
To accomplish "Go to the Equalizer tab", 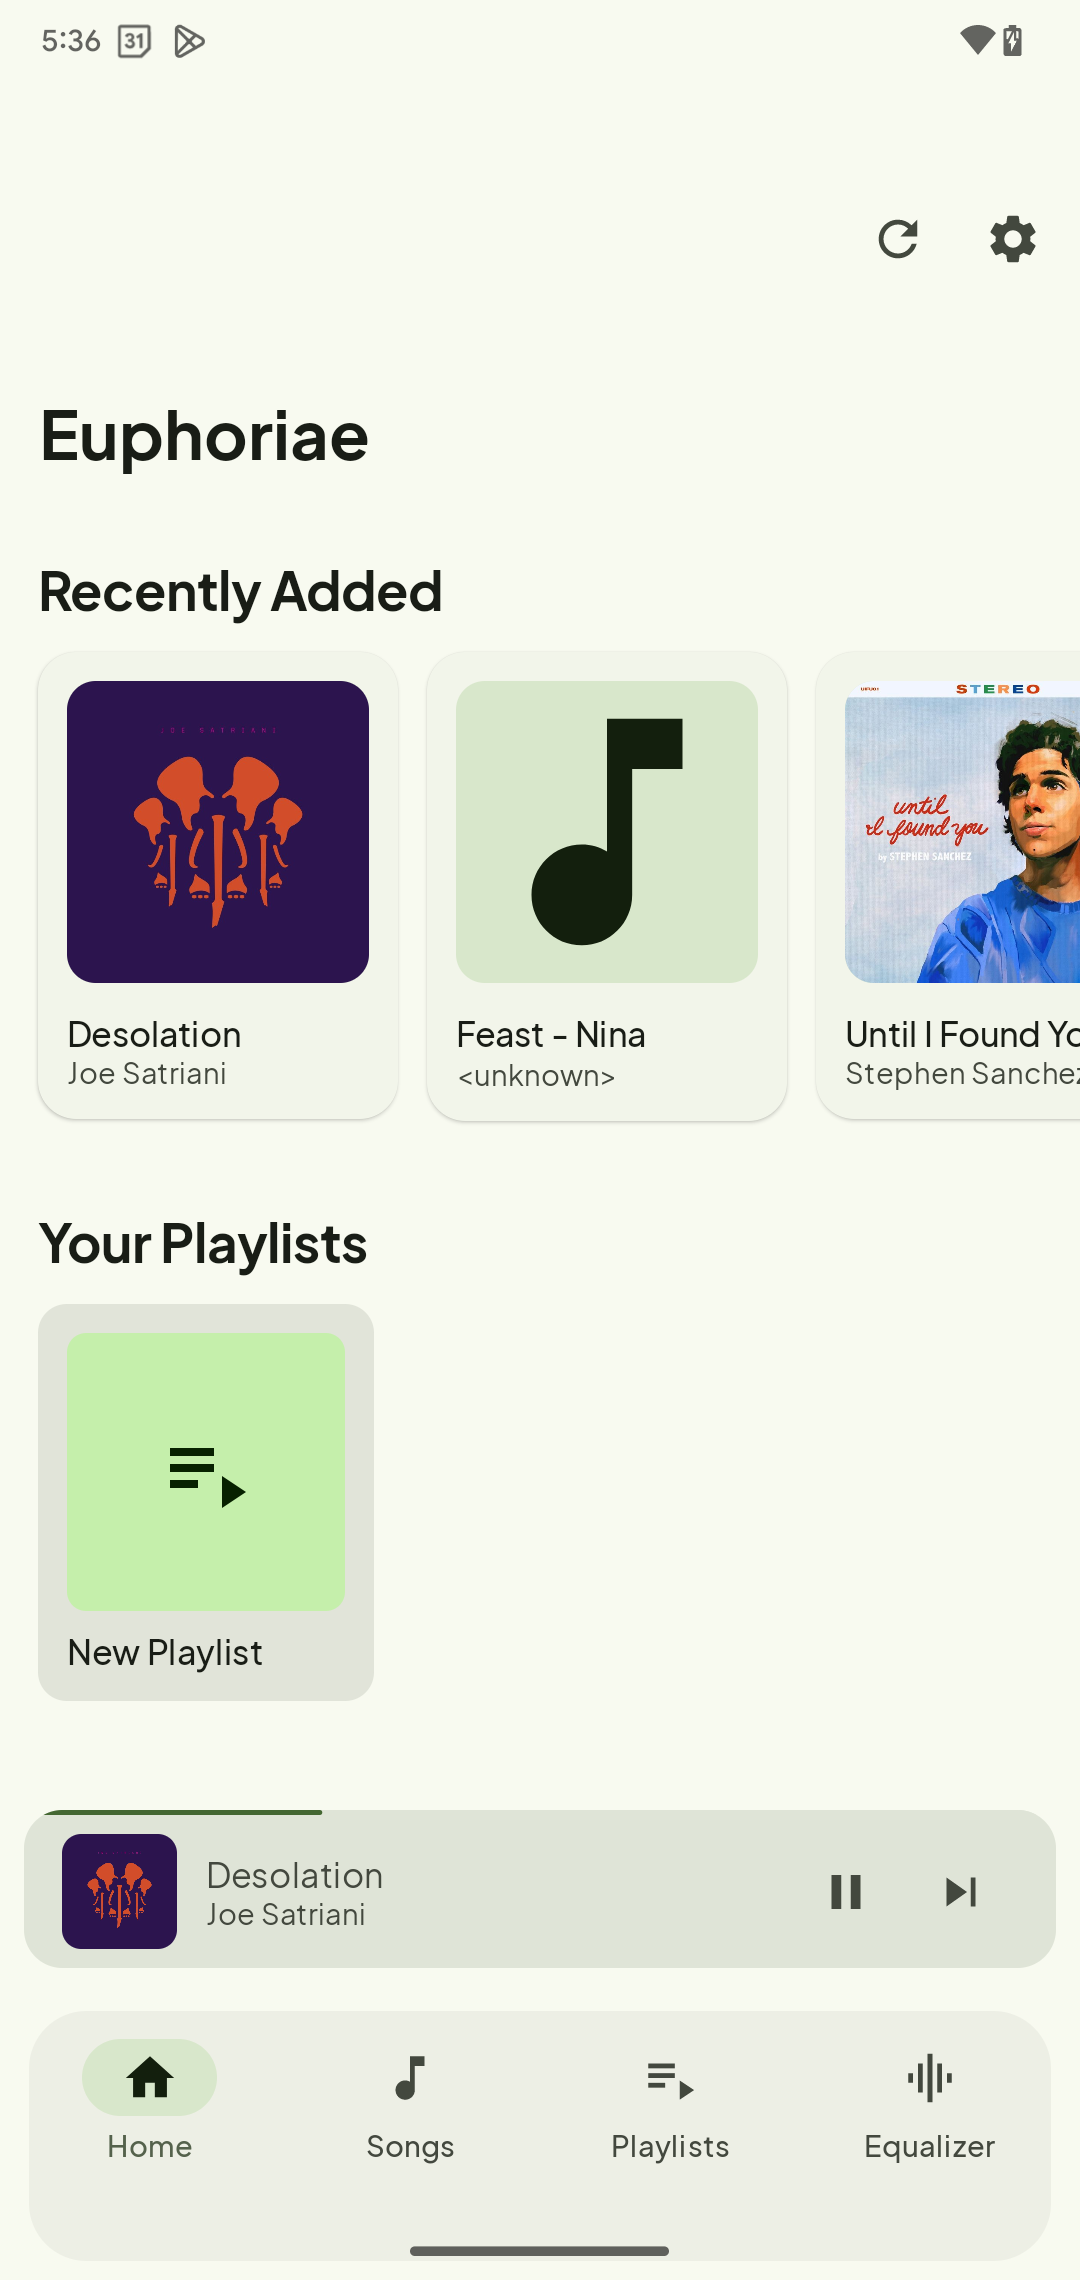I will [x=929, y=2101].
